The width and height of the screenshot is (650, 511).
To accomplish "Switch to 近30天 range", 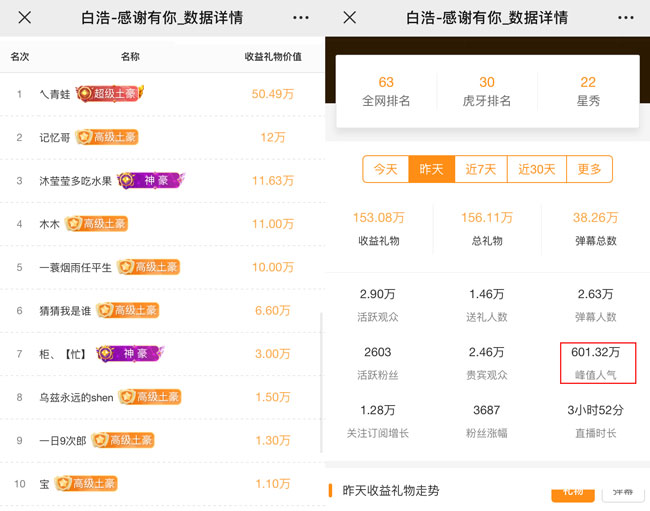I will coord(537,169).
